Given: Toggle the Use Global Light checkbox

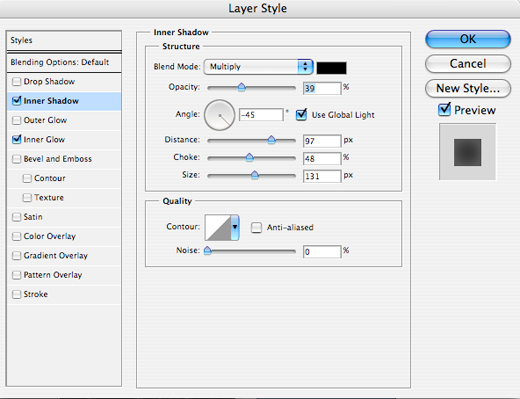Looking at the screenshot, I should [301, 115].
